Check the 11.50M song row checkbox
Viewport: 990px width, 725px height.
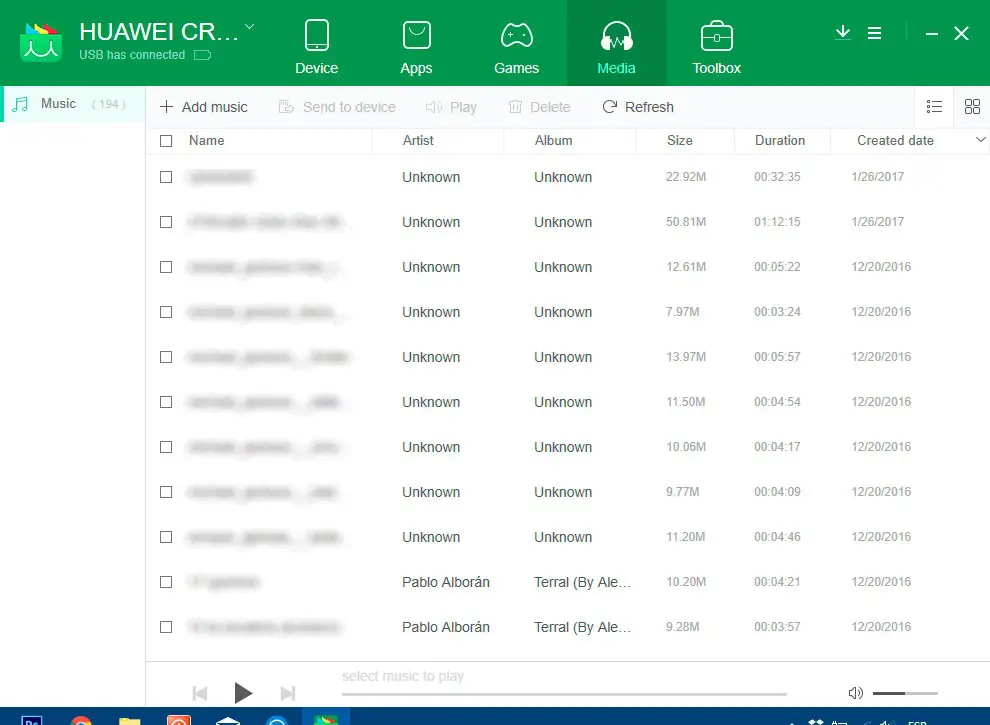click(166, 402)
